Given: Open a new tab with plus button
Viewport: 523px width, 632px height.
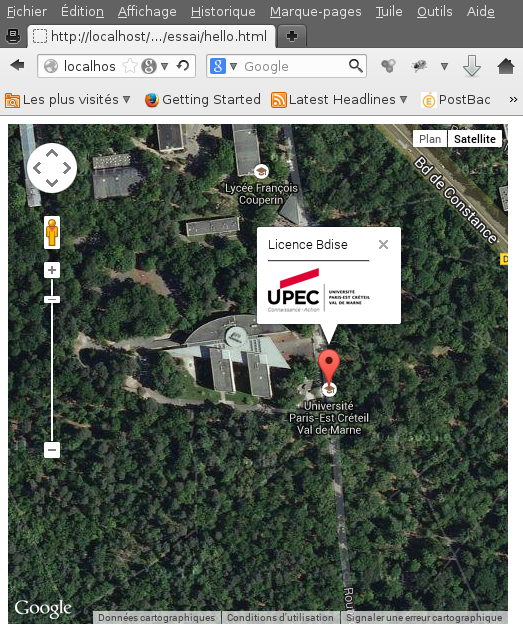Looking at the screenshot, I should [292, 36].
